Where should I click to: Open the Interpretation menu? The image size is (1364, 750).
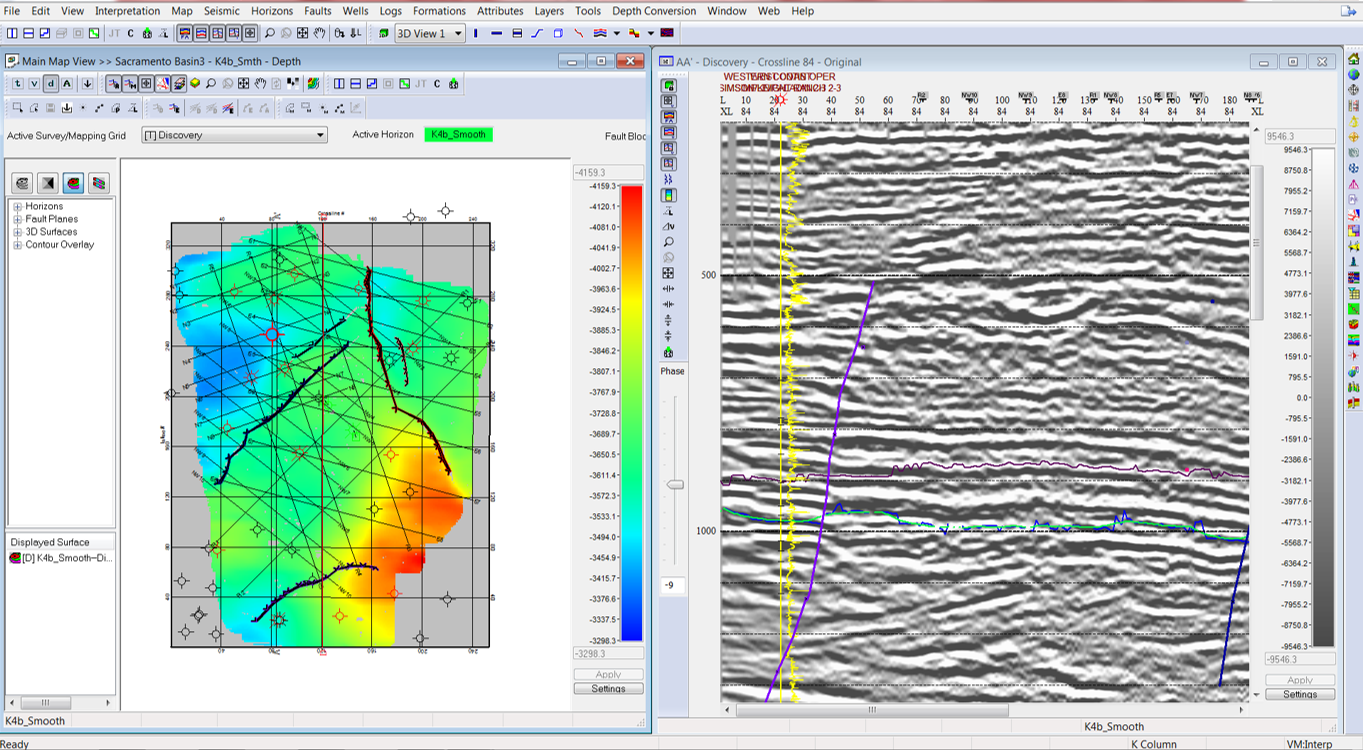click(127, 11)
